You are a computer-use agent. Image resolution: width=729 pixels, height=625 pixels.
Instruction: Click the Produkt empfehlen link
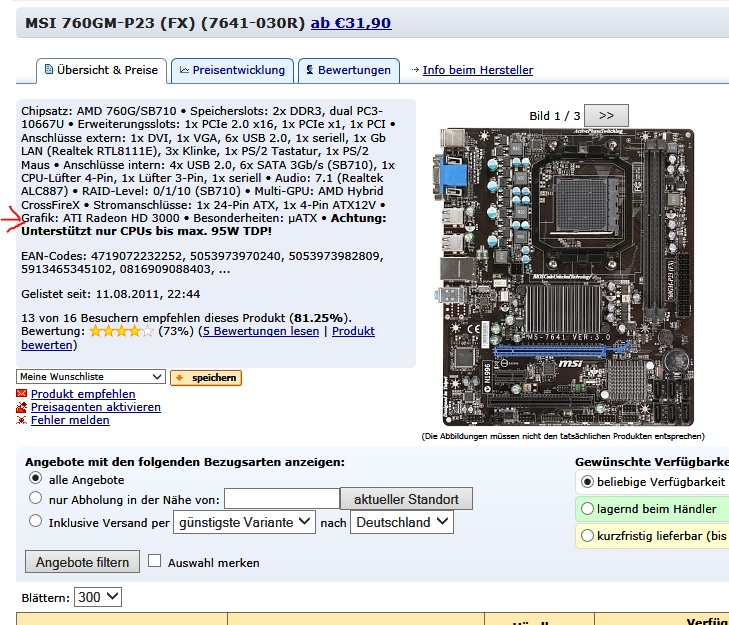83,394
